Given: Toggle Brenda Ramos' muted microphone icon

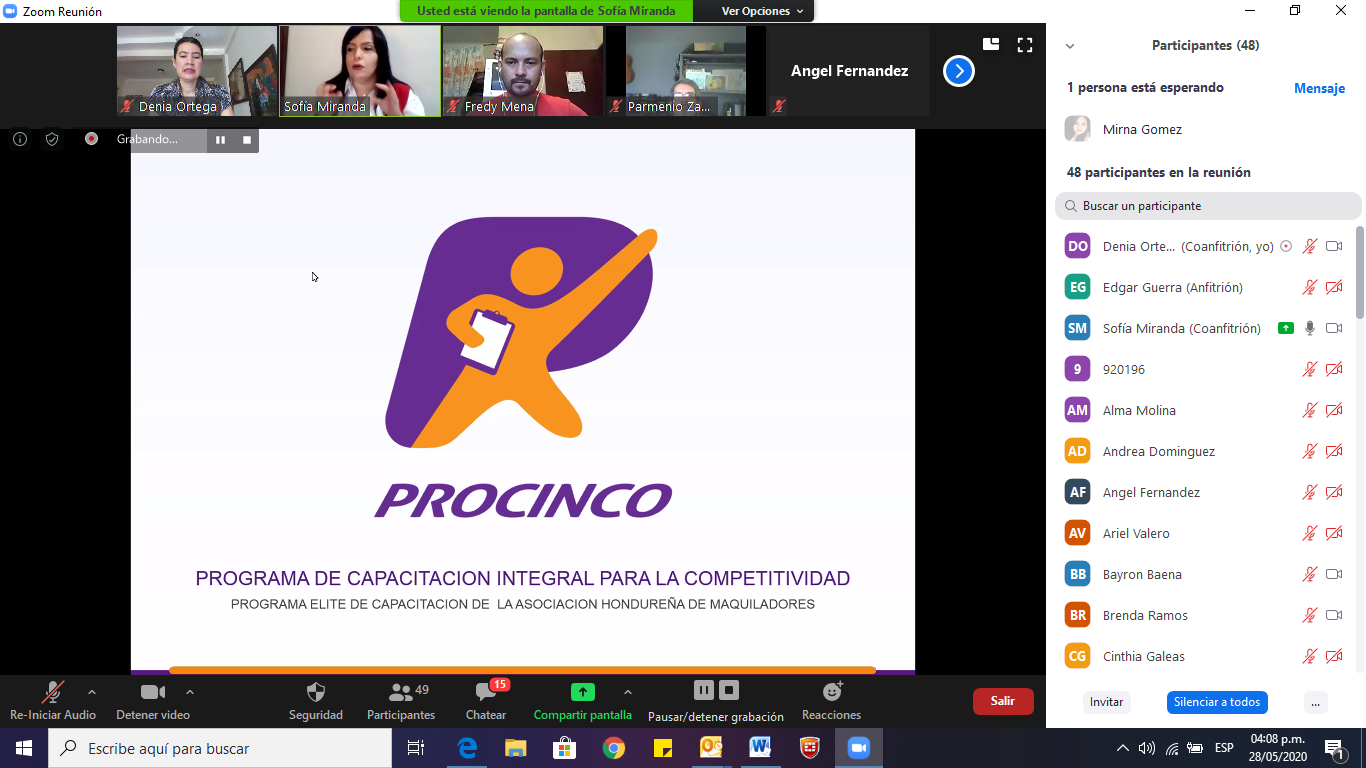Looking at the screenshot, I should pos(1310,615).
